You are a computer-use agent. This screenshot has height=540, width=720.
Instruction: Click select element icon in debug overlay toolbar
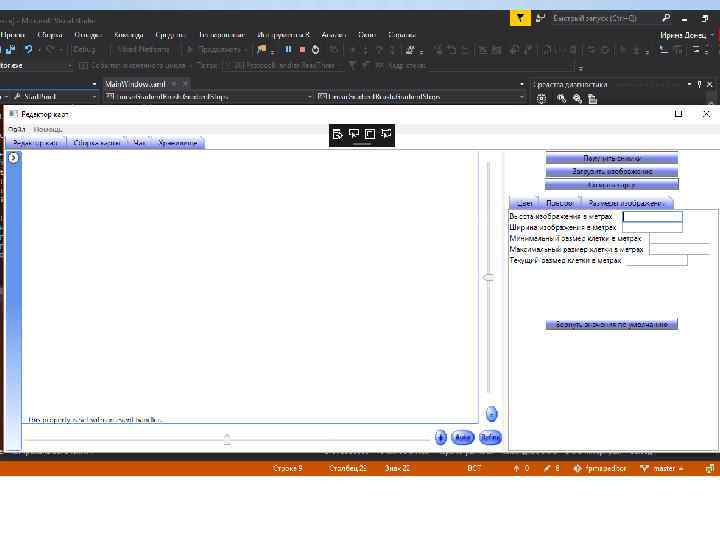pos(354,134)
